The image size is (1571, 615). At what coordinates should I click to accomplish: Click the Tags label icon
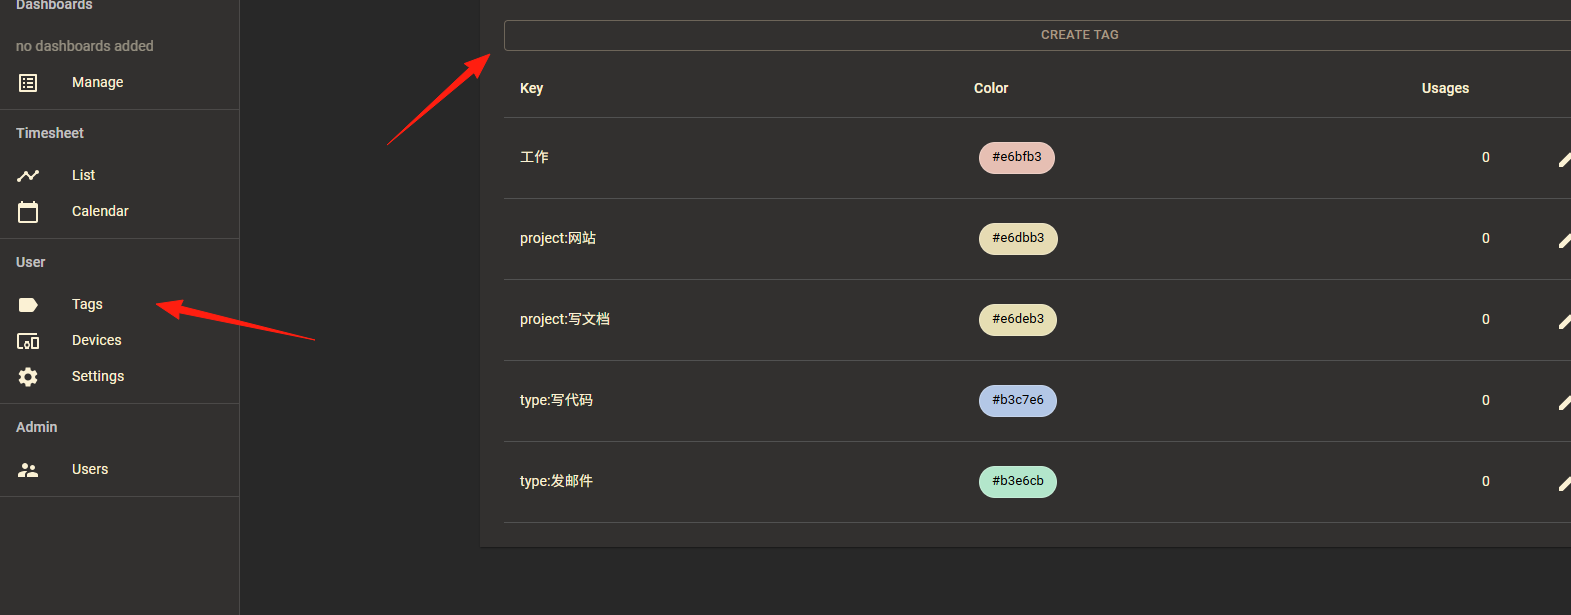pos(28,305)
